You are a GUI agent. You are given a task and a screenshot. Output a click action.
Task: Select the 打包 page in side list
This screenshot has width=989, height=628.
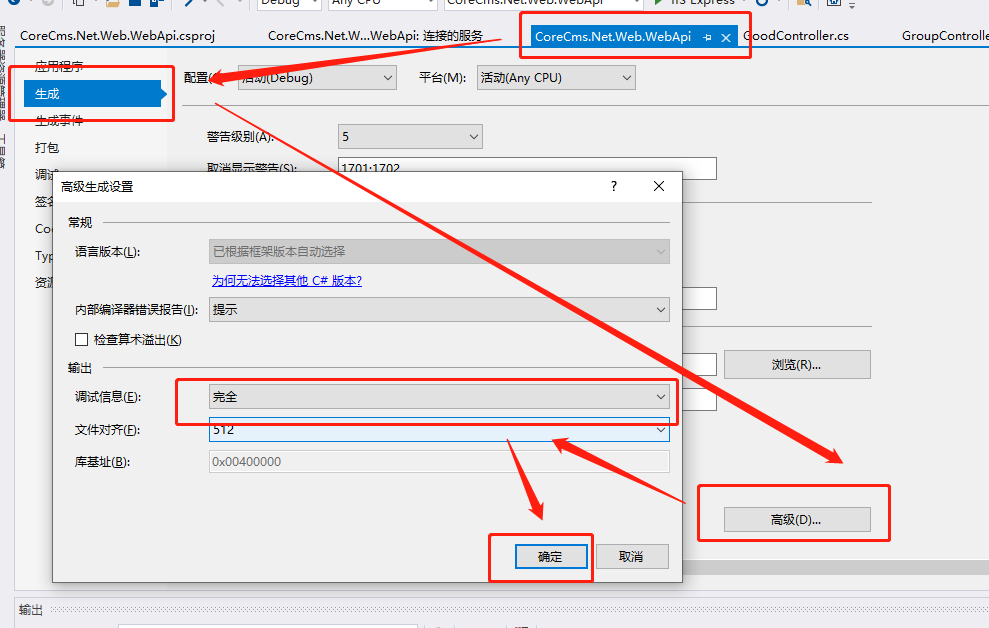47,147
